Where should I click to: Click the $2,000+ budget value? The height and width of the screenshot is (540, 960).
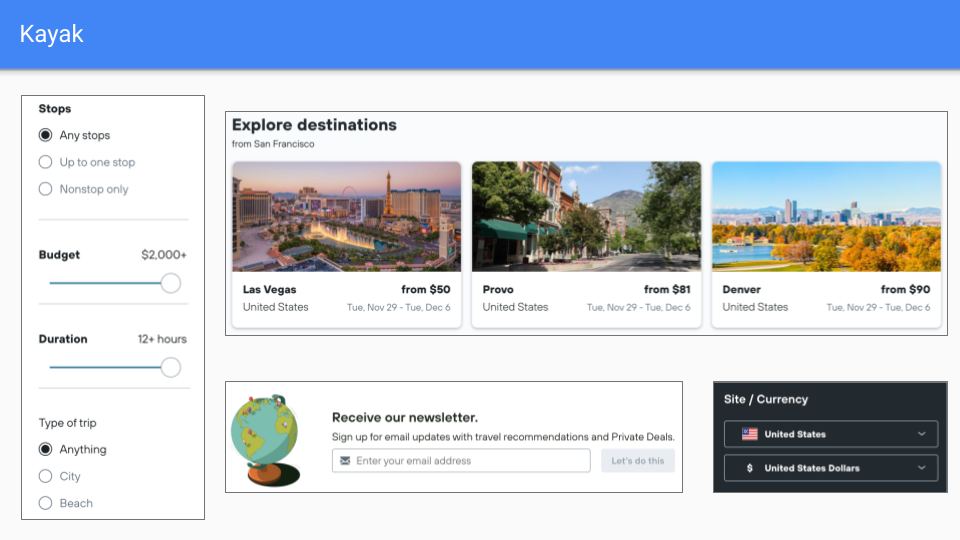tap(163, 255)
